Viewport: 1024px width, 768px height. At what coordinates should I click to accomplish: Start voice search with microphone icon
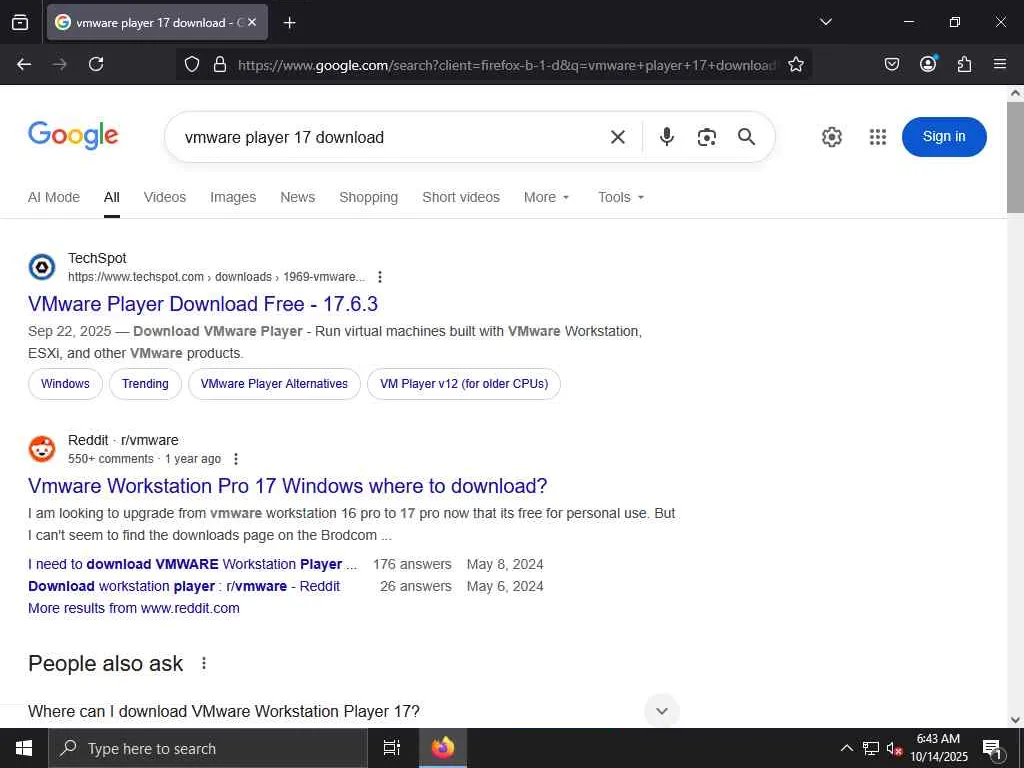666,137
